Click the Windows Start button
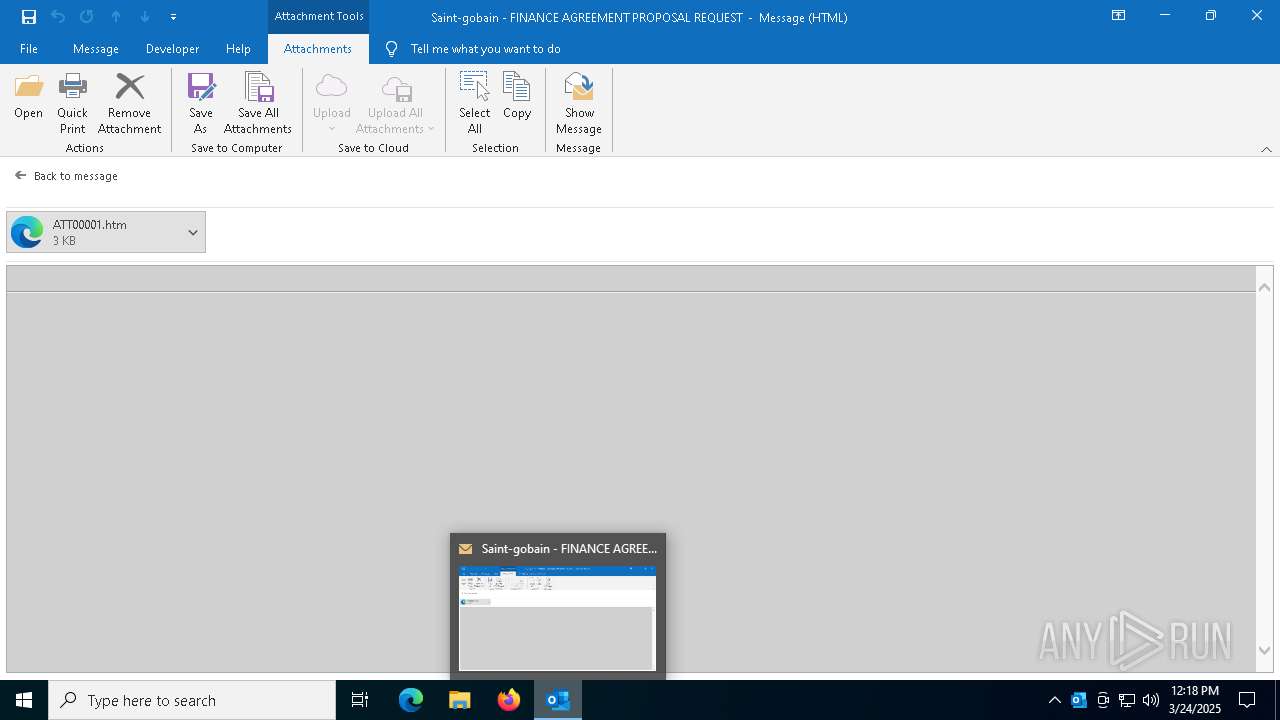This screenshot has height=720, width=1280. tap(24, 700)
